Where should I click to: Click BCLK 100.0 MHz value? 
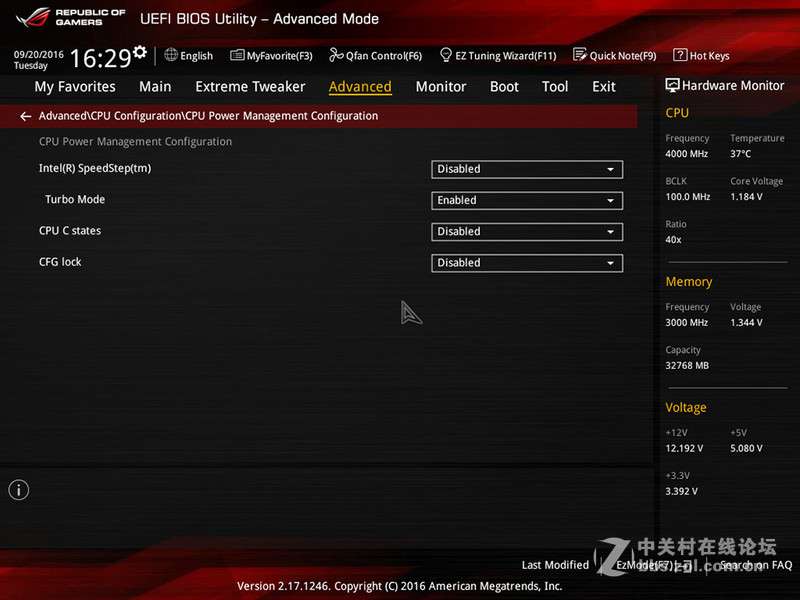tap(688, 196)
